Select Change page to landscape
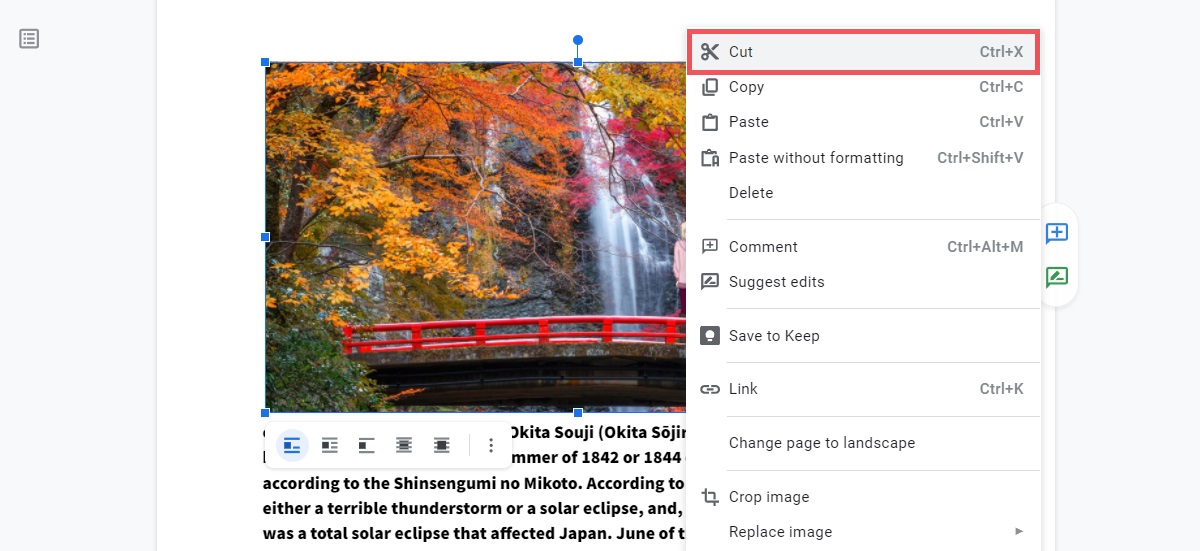 821,443
